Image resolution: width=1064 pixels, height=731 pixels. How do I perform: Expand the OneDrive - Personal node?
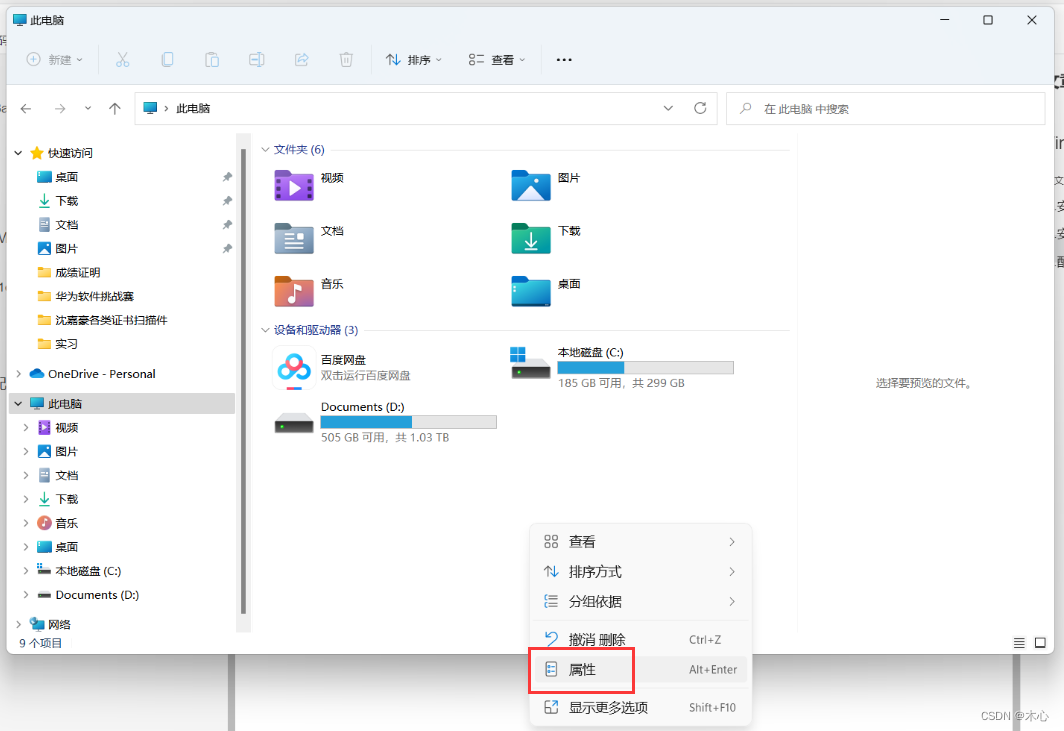tap(18, 374)
